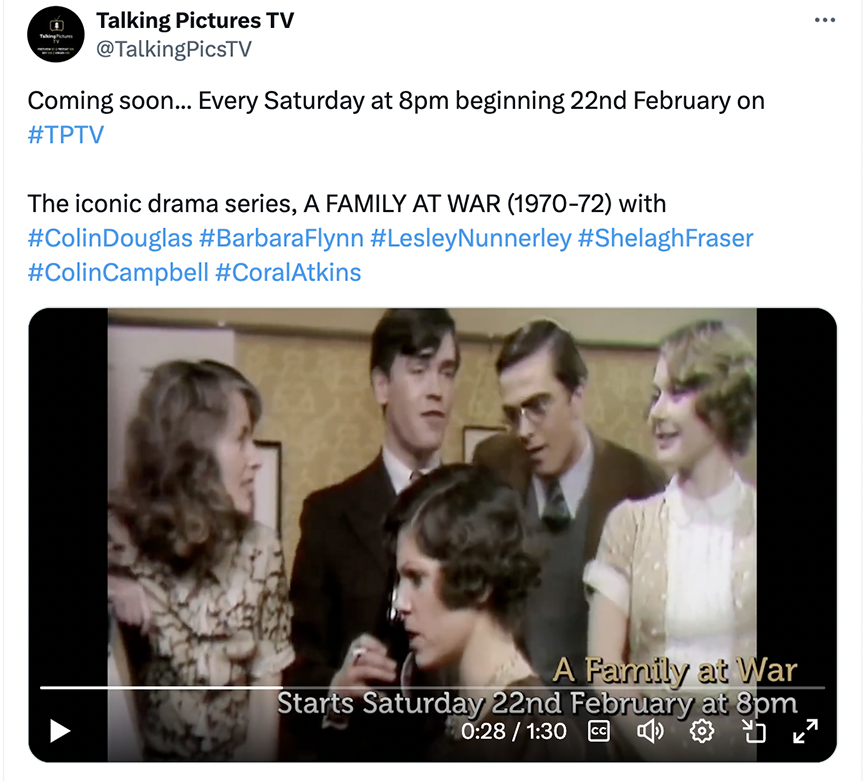Viewport: 864px width, 781px height.
Task: Toggle closed captions on the video
Action: click(x=599, y=731)
